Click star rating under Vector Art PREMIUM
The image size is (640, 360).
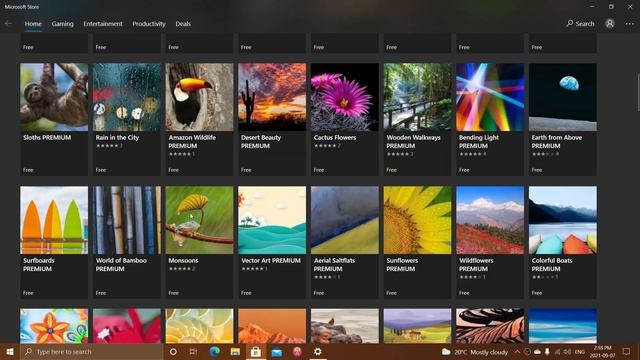click(x=255, y=269)
